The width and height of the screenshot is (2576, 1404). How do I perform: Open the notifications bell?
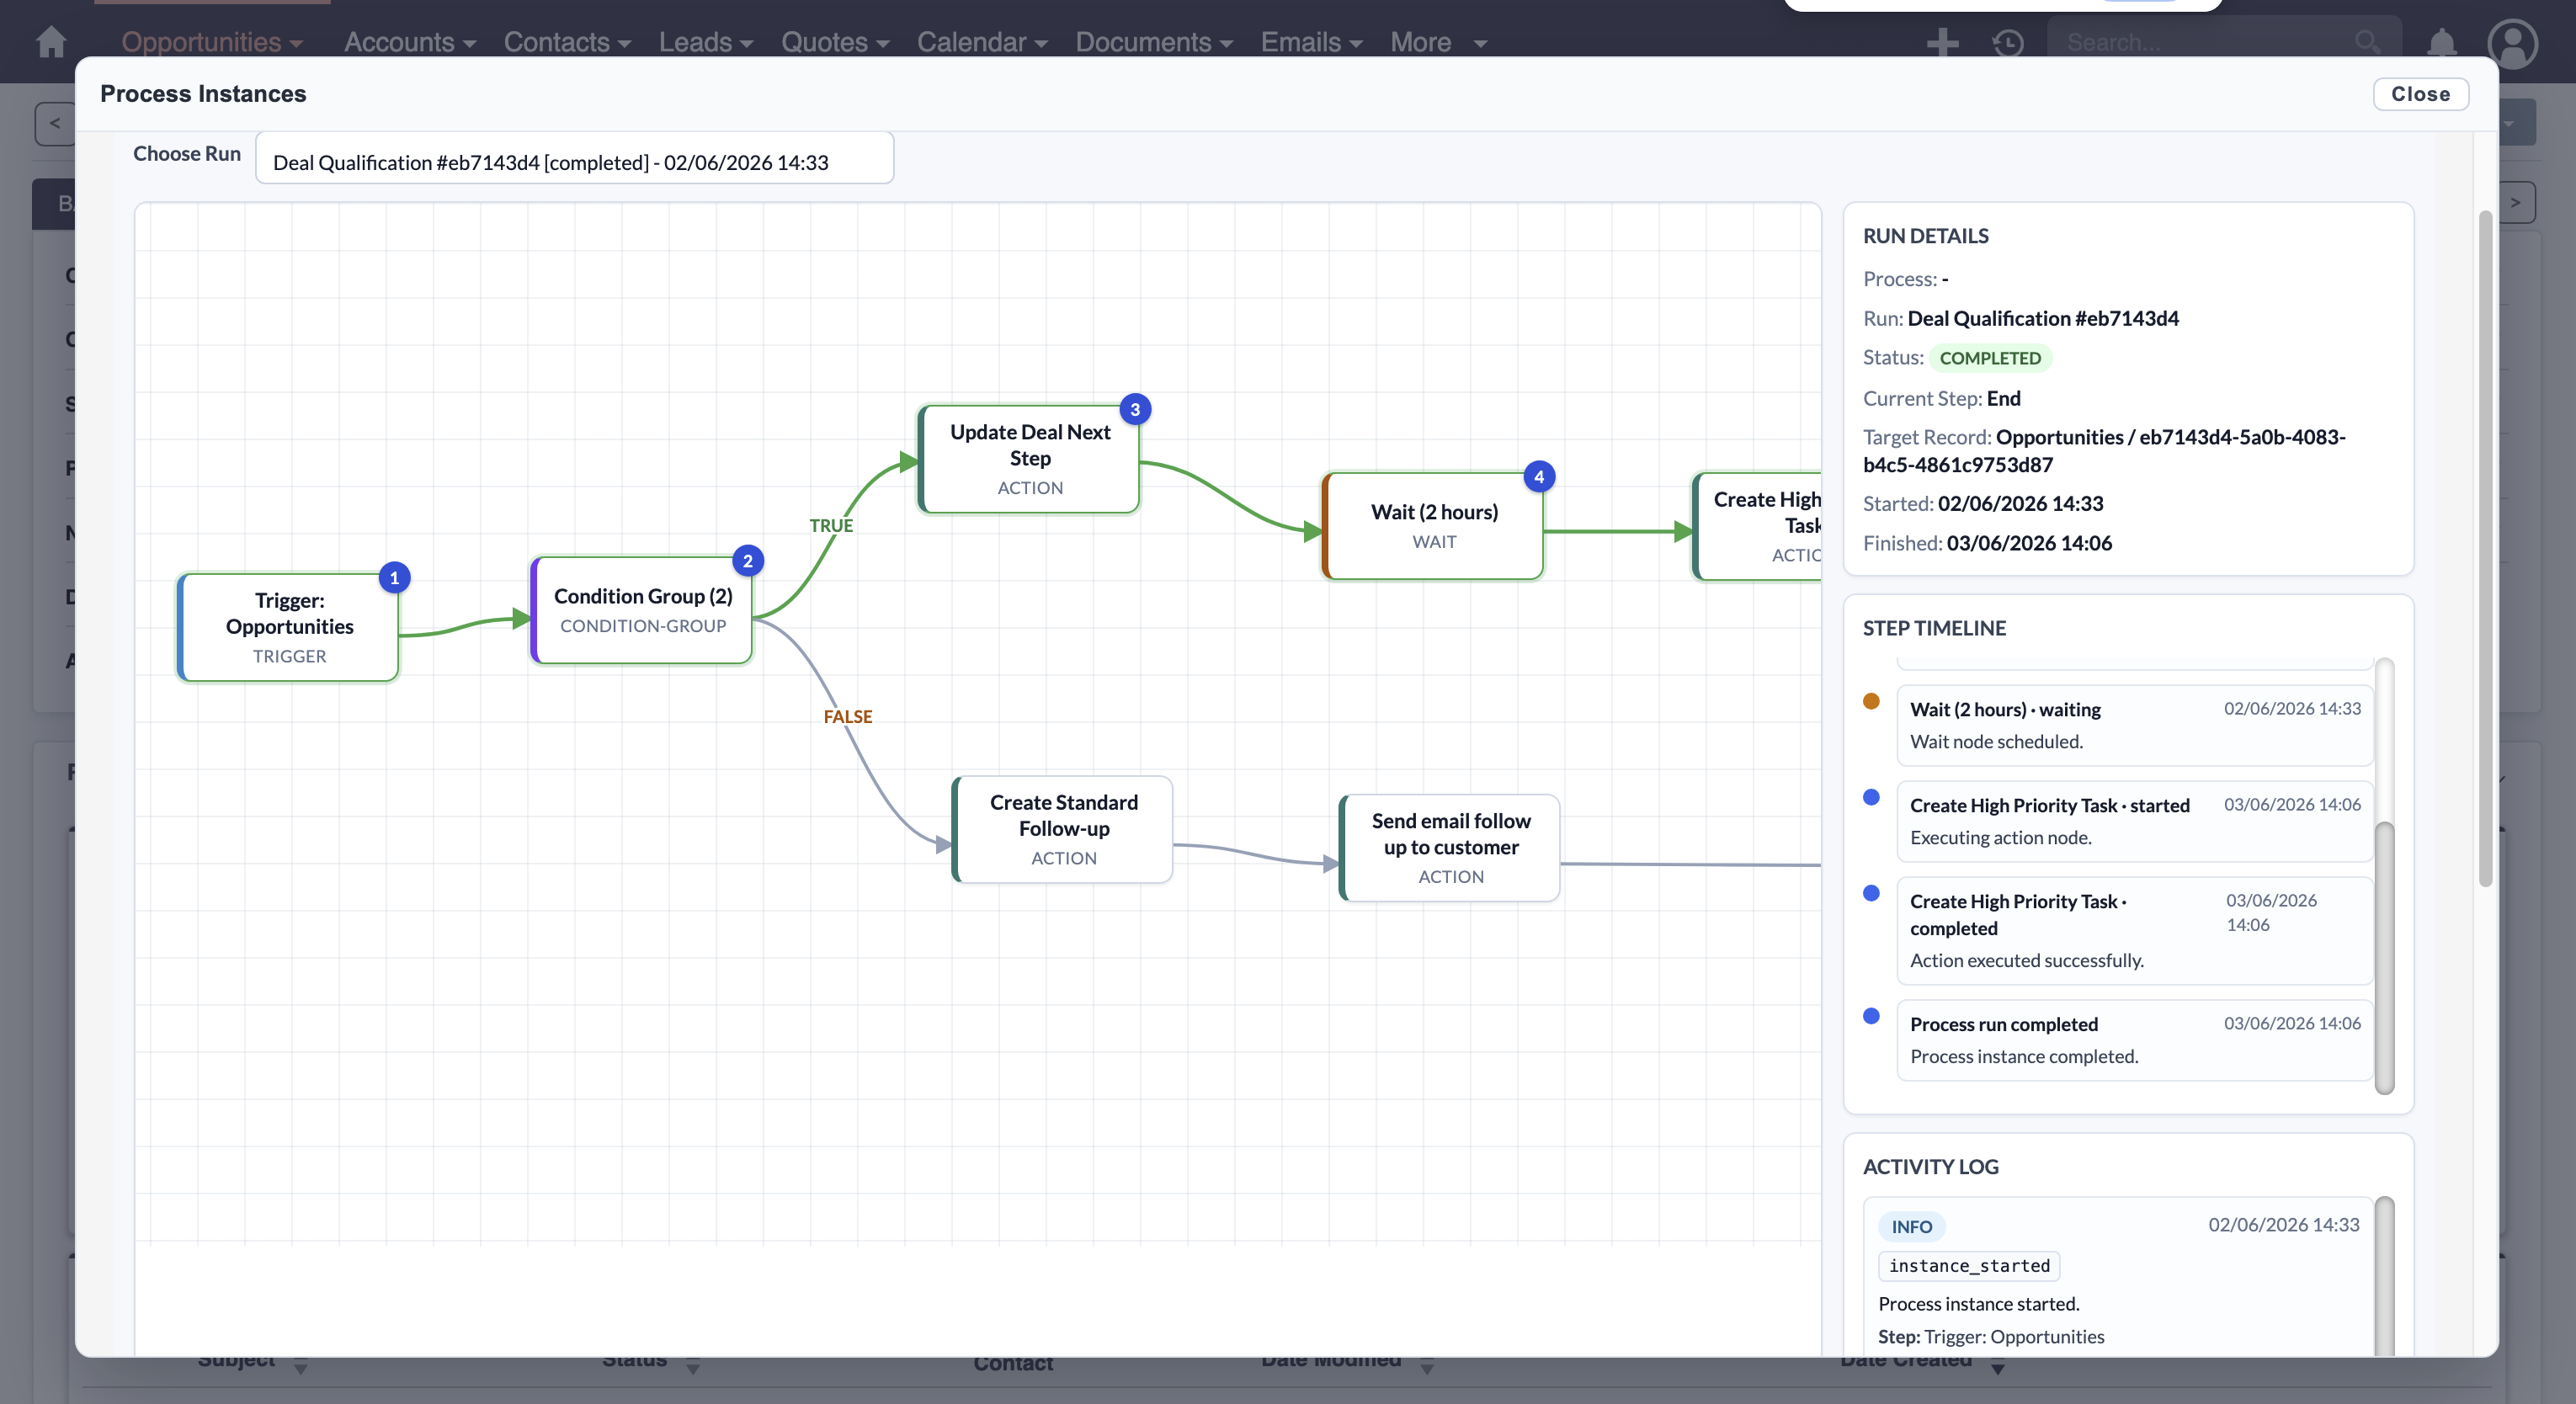click(x=2442, y=42)
